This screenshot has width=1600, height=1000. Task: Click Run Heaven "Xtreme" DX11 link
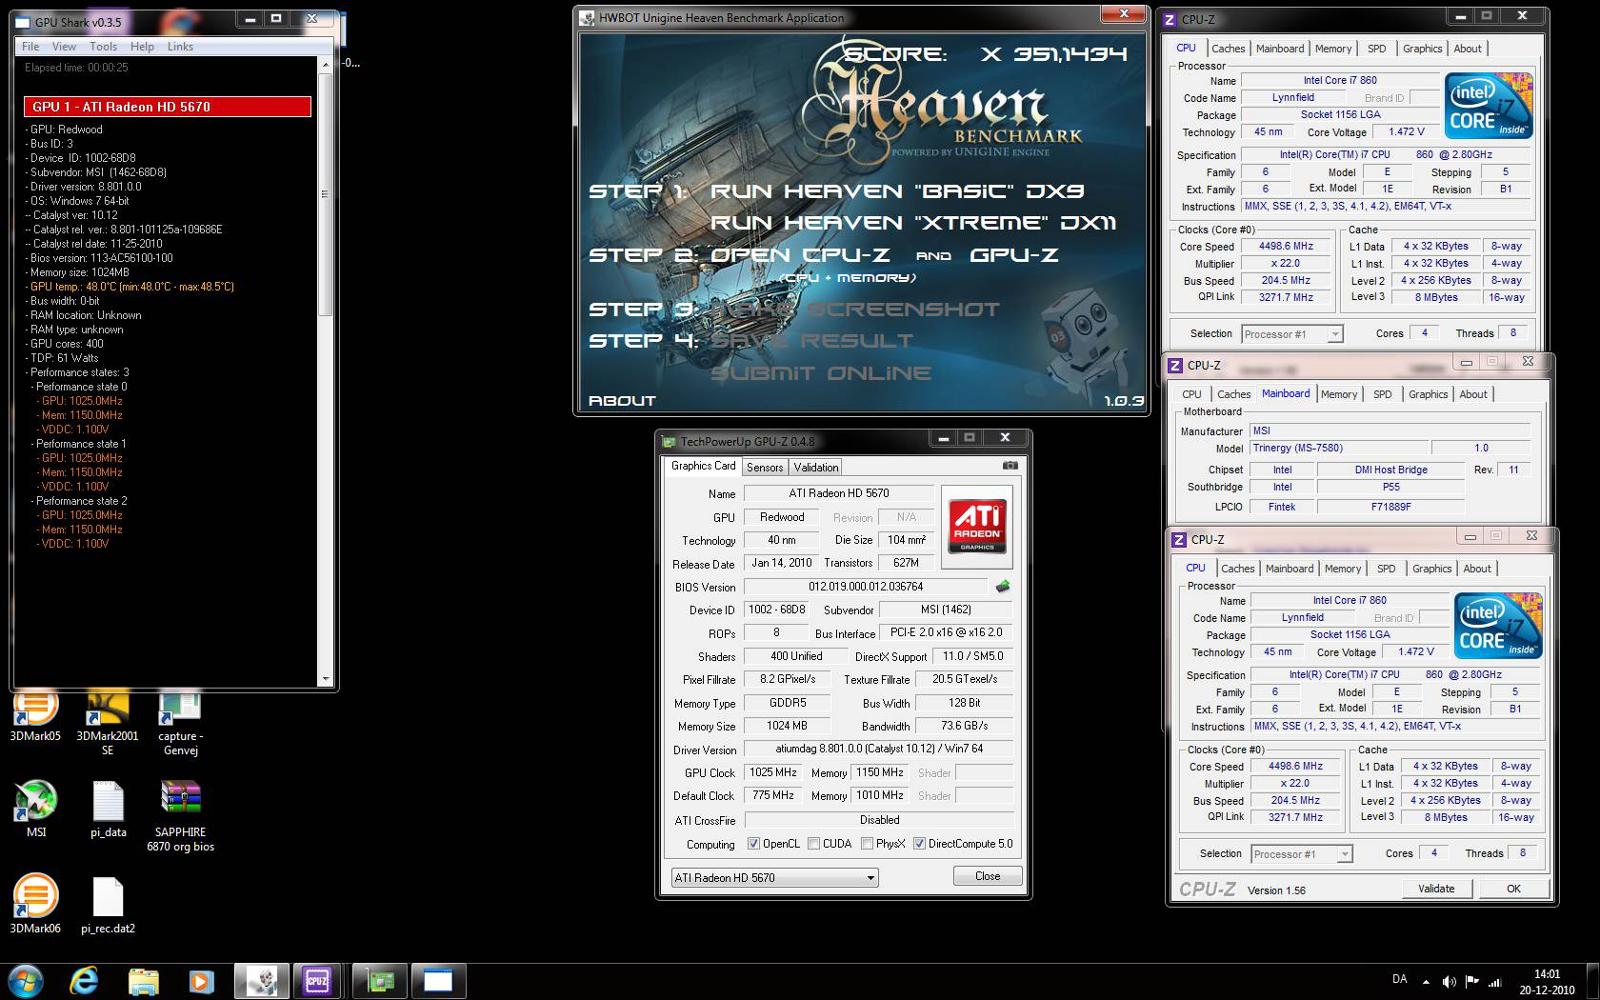(x=913, y=223)
